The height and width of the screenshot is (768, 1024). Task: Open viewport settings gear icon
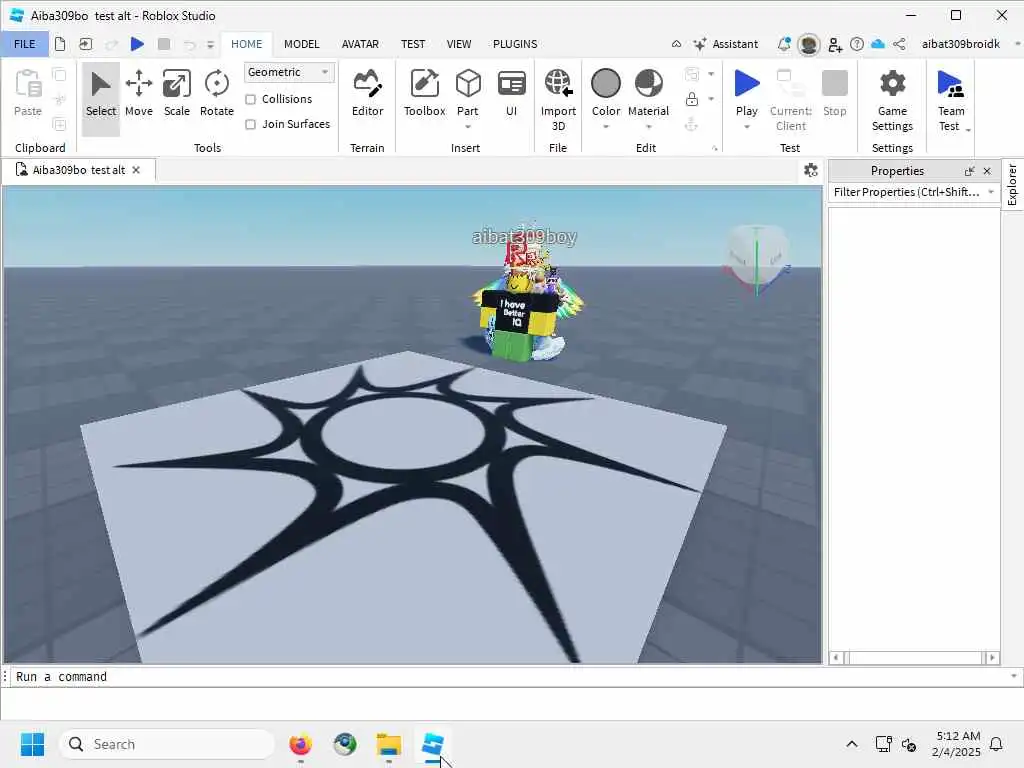click(810, 170)
